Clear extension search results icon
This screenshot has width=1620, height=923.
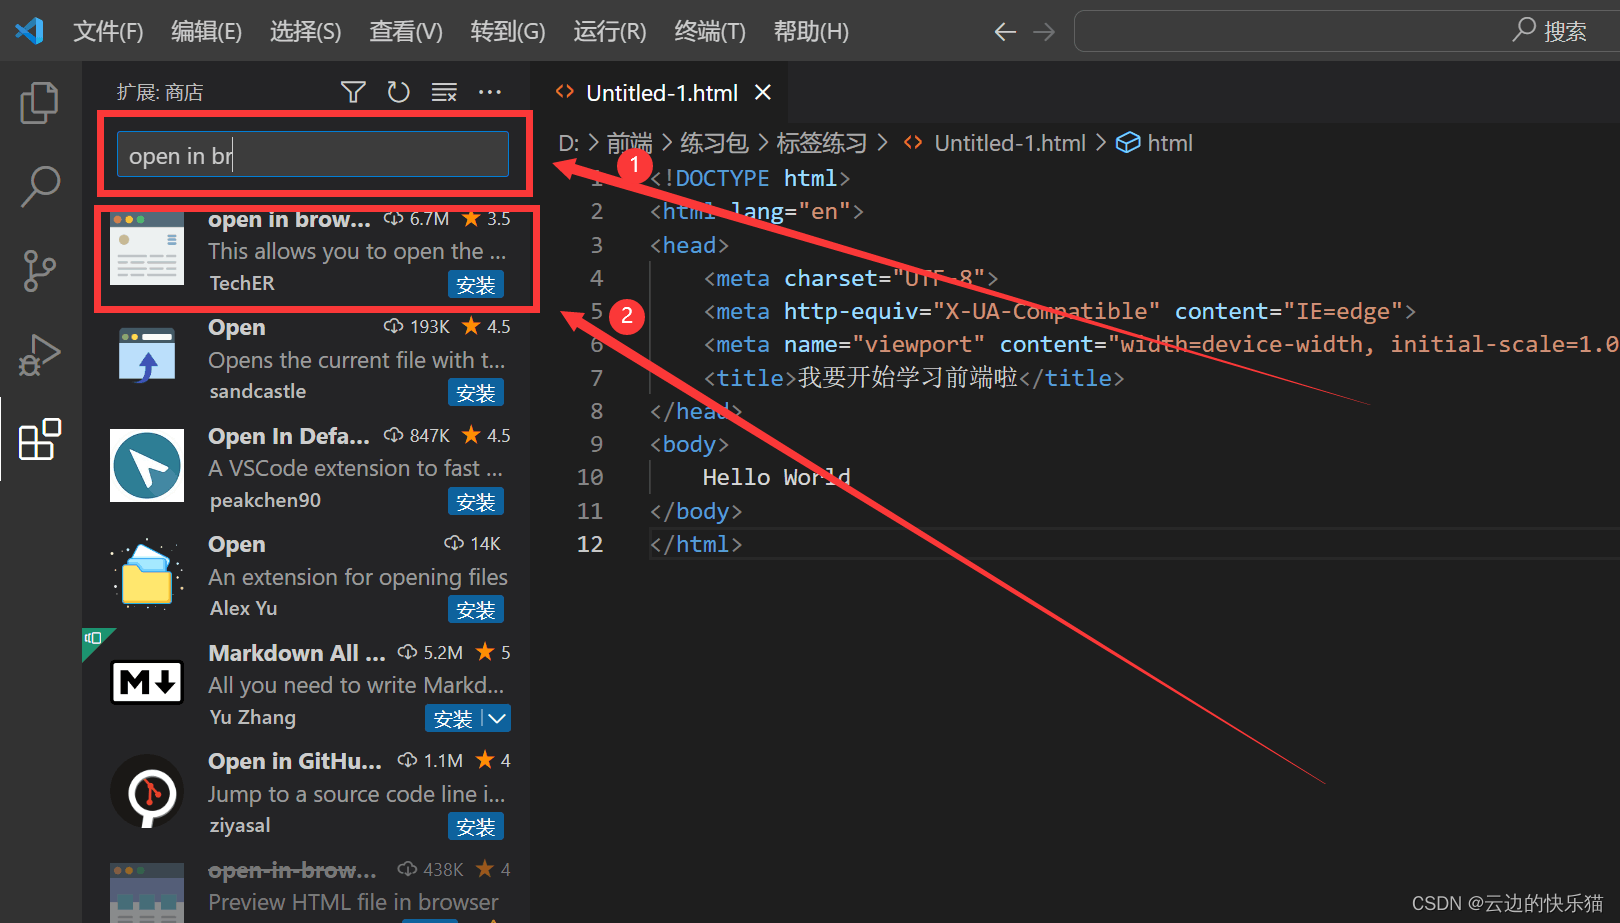444,92
